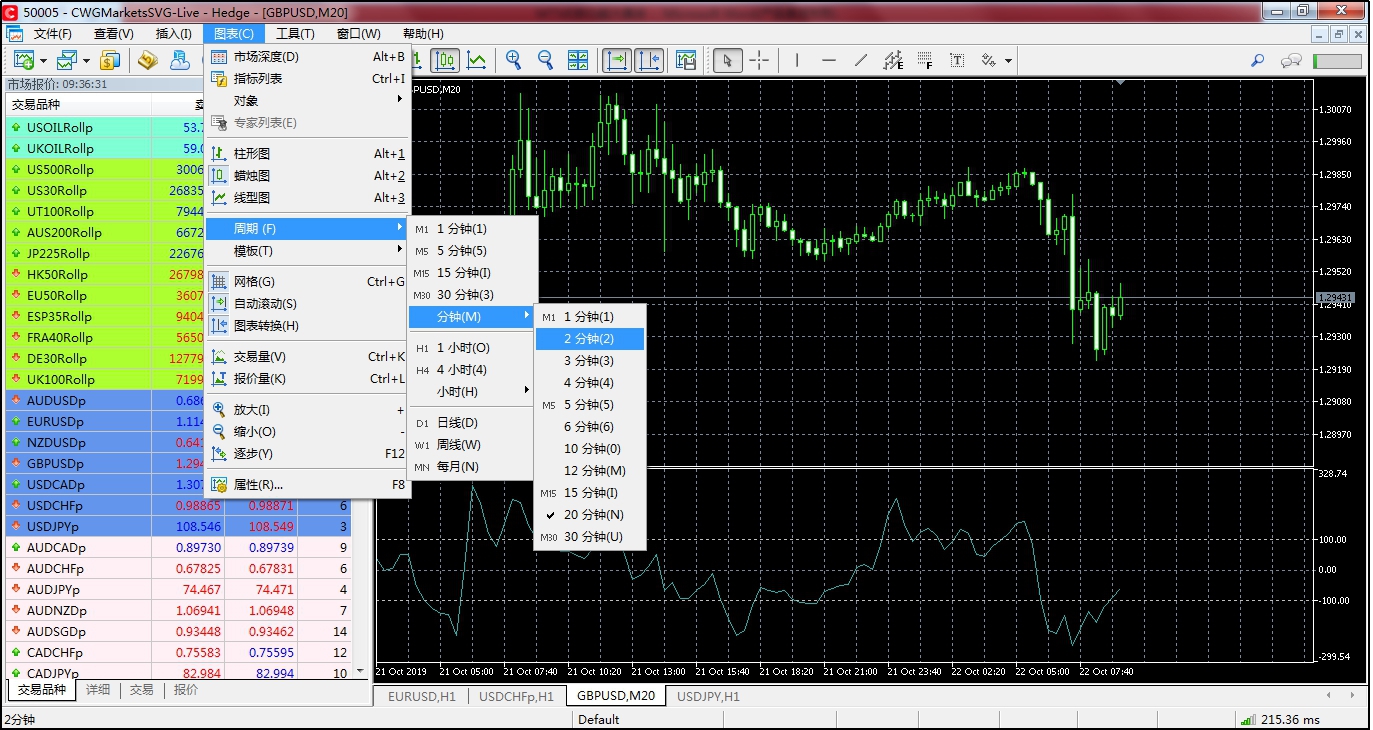Toggle 网格(G) grid option
The height and width of the screenshot is (730, 1373).
307,282
